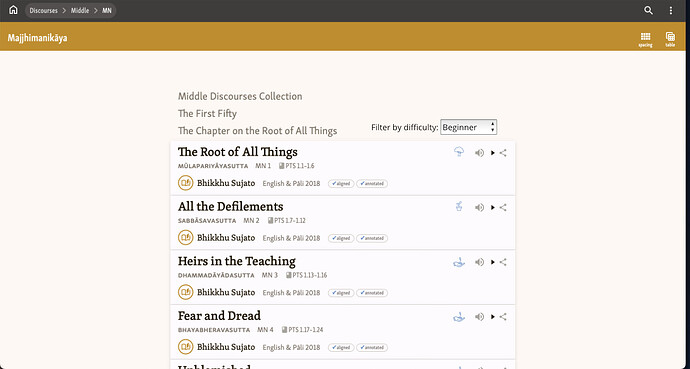Click PTS 1.13–1.16 reference

click(306, 275)
